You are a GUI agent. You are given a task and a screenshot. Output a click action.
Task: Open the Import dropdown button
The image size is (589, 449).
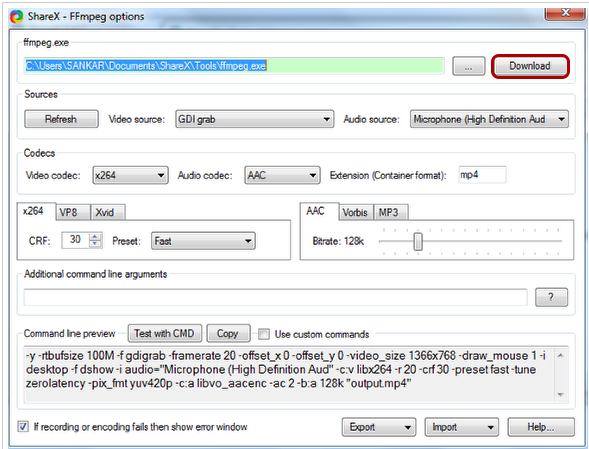coord(462,427)
